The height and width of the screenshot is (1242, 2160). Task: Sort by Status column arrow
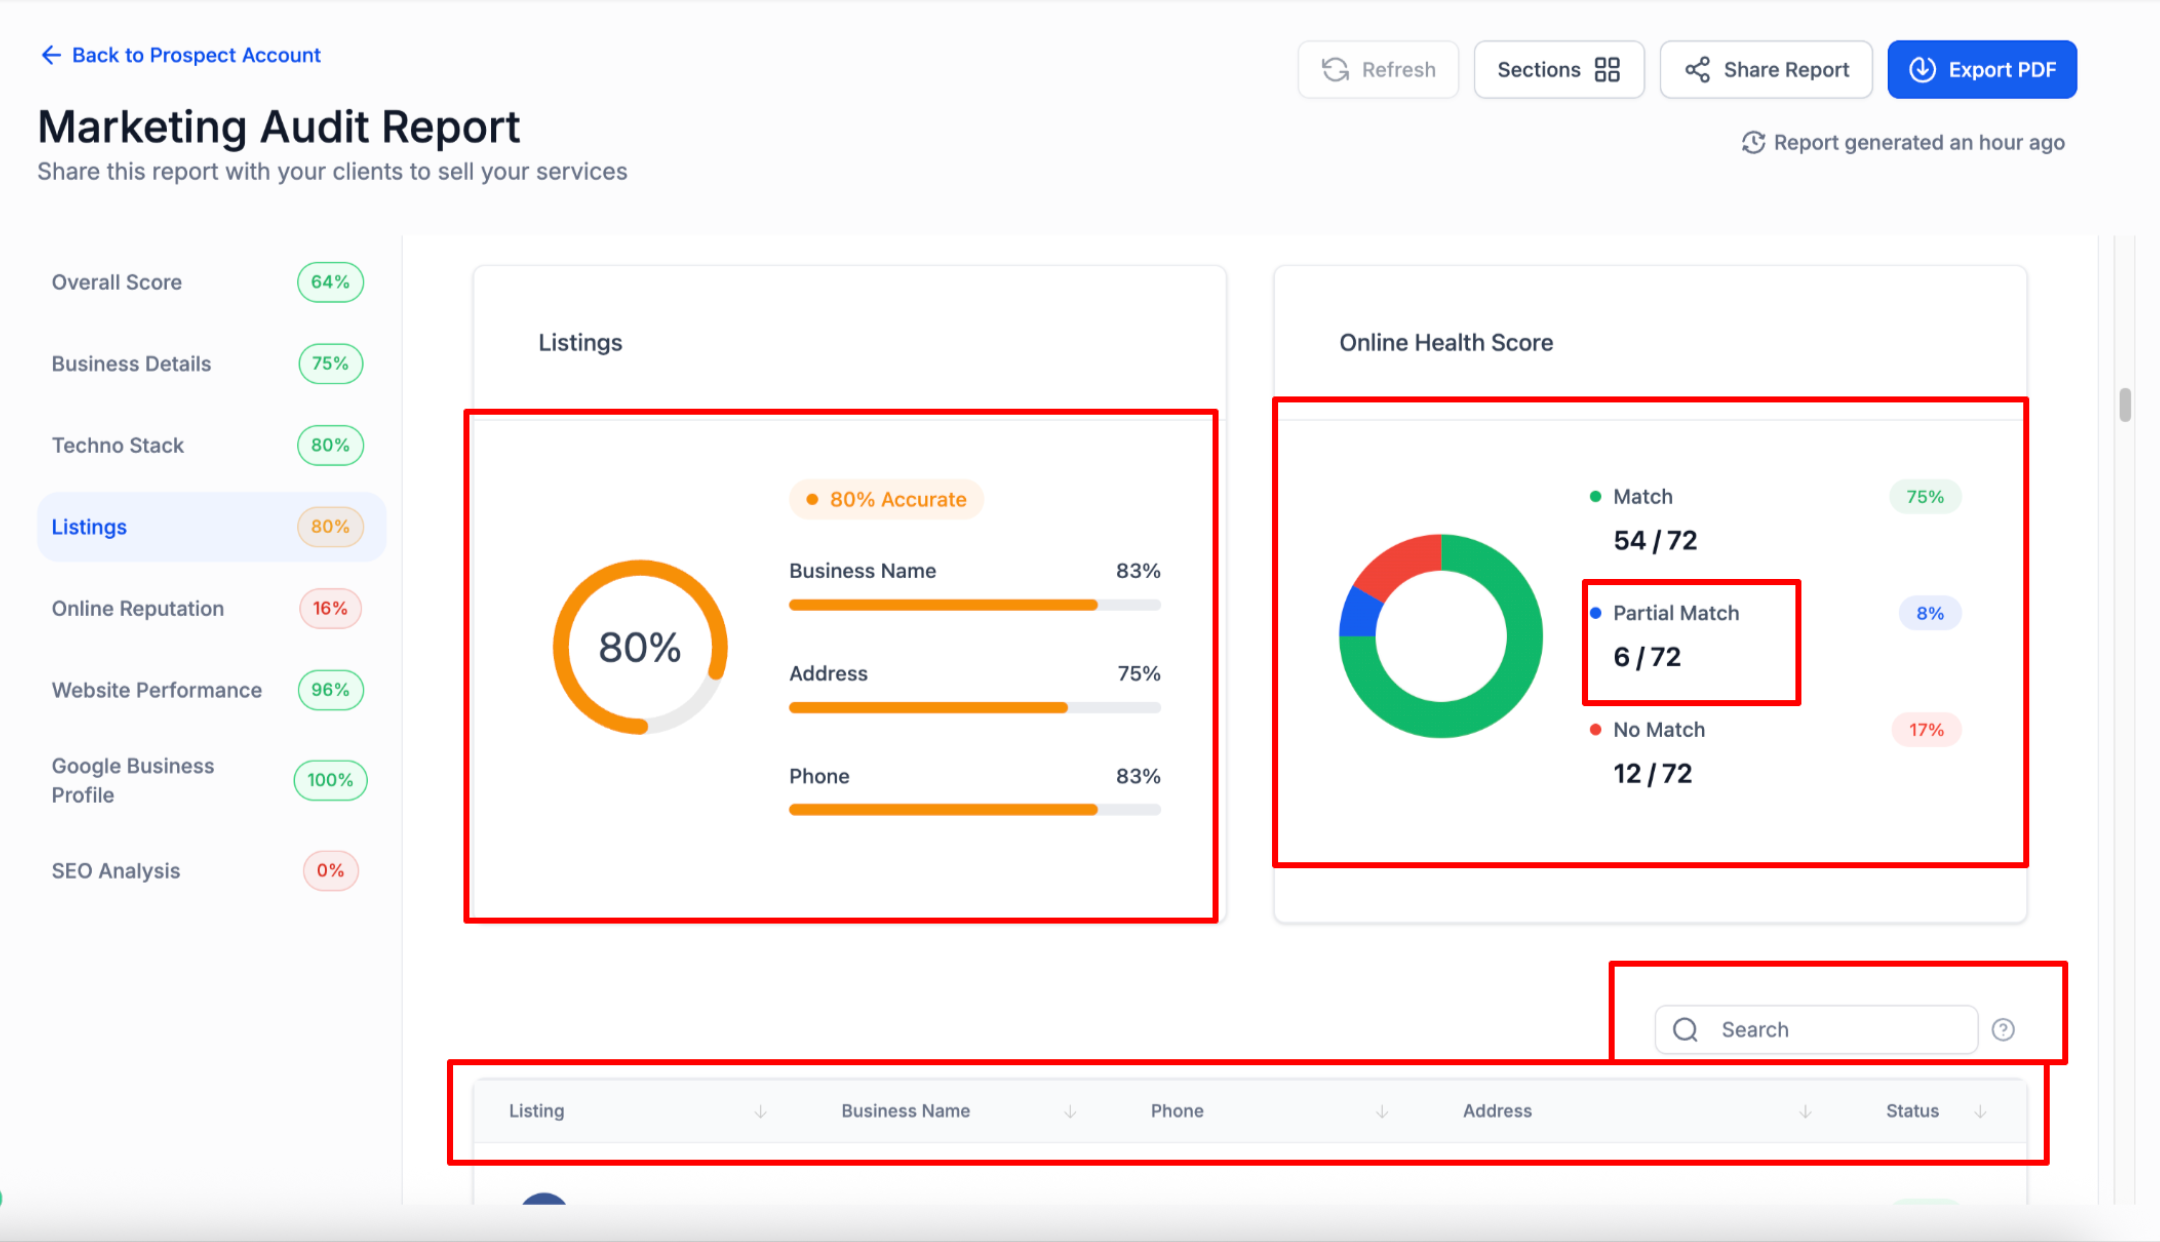(x=1980, y=1112)
